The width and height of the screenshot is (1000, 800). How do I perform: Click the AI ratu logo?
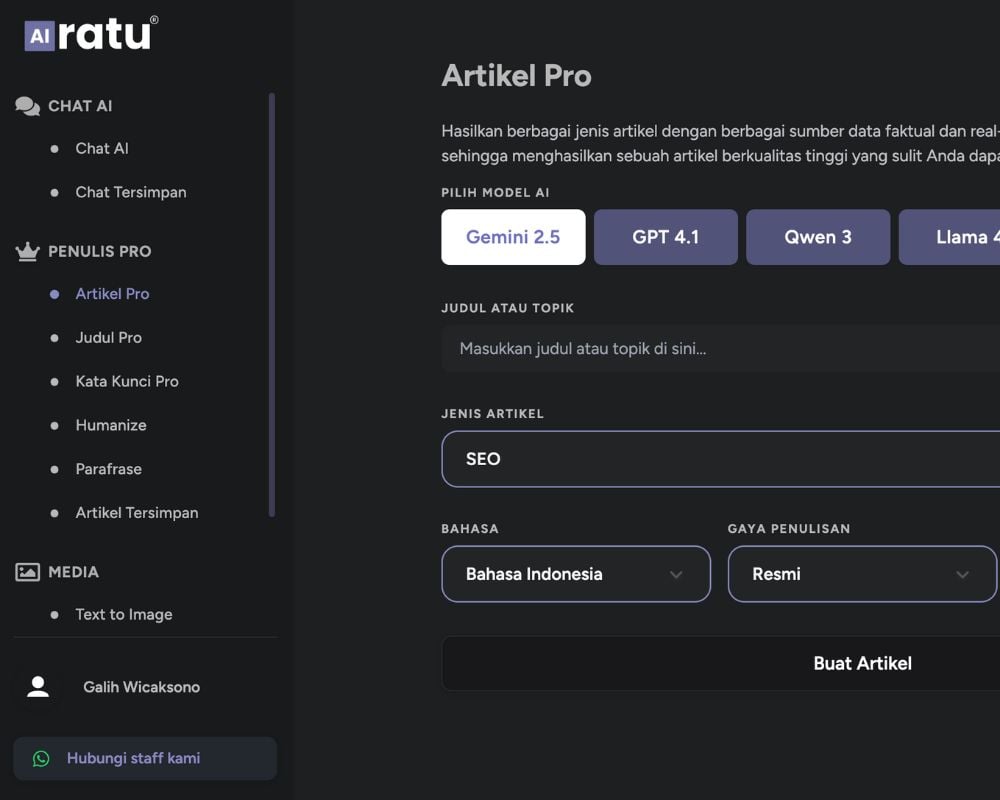click(x=91, y=33)
